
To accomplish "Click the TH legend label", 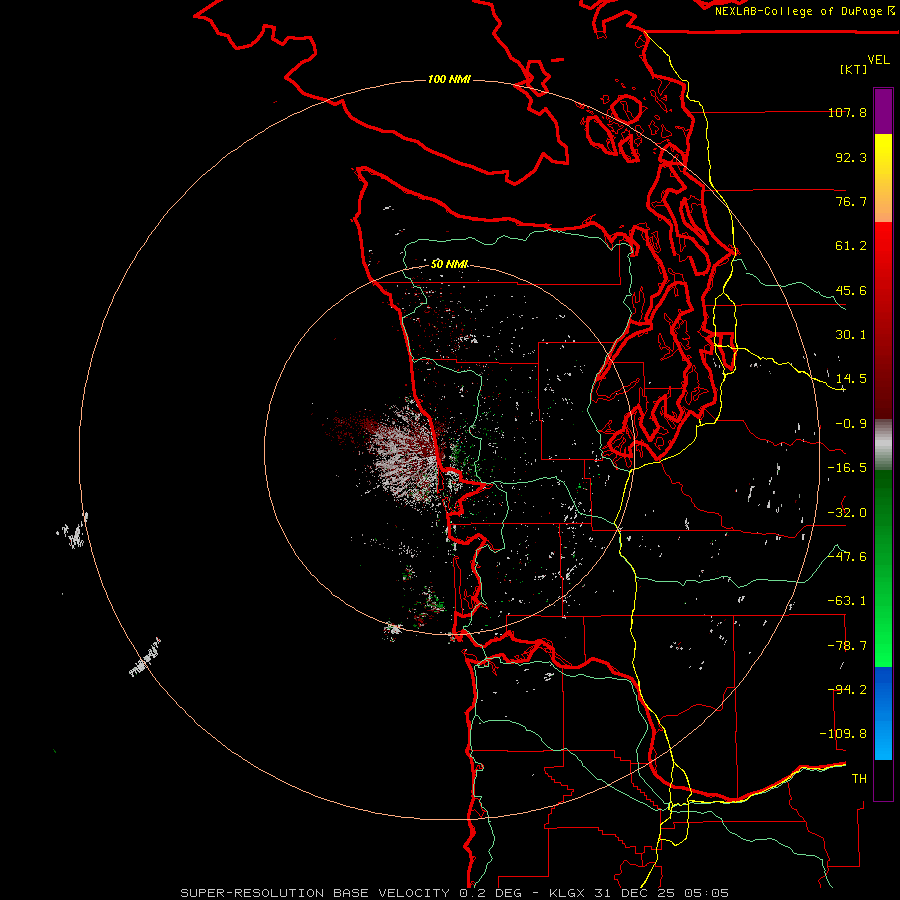I will click(859, 779).
